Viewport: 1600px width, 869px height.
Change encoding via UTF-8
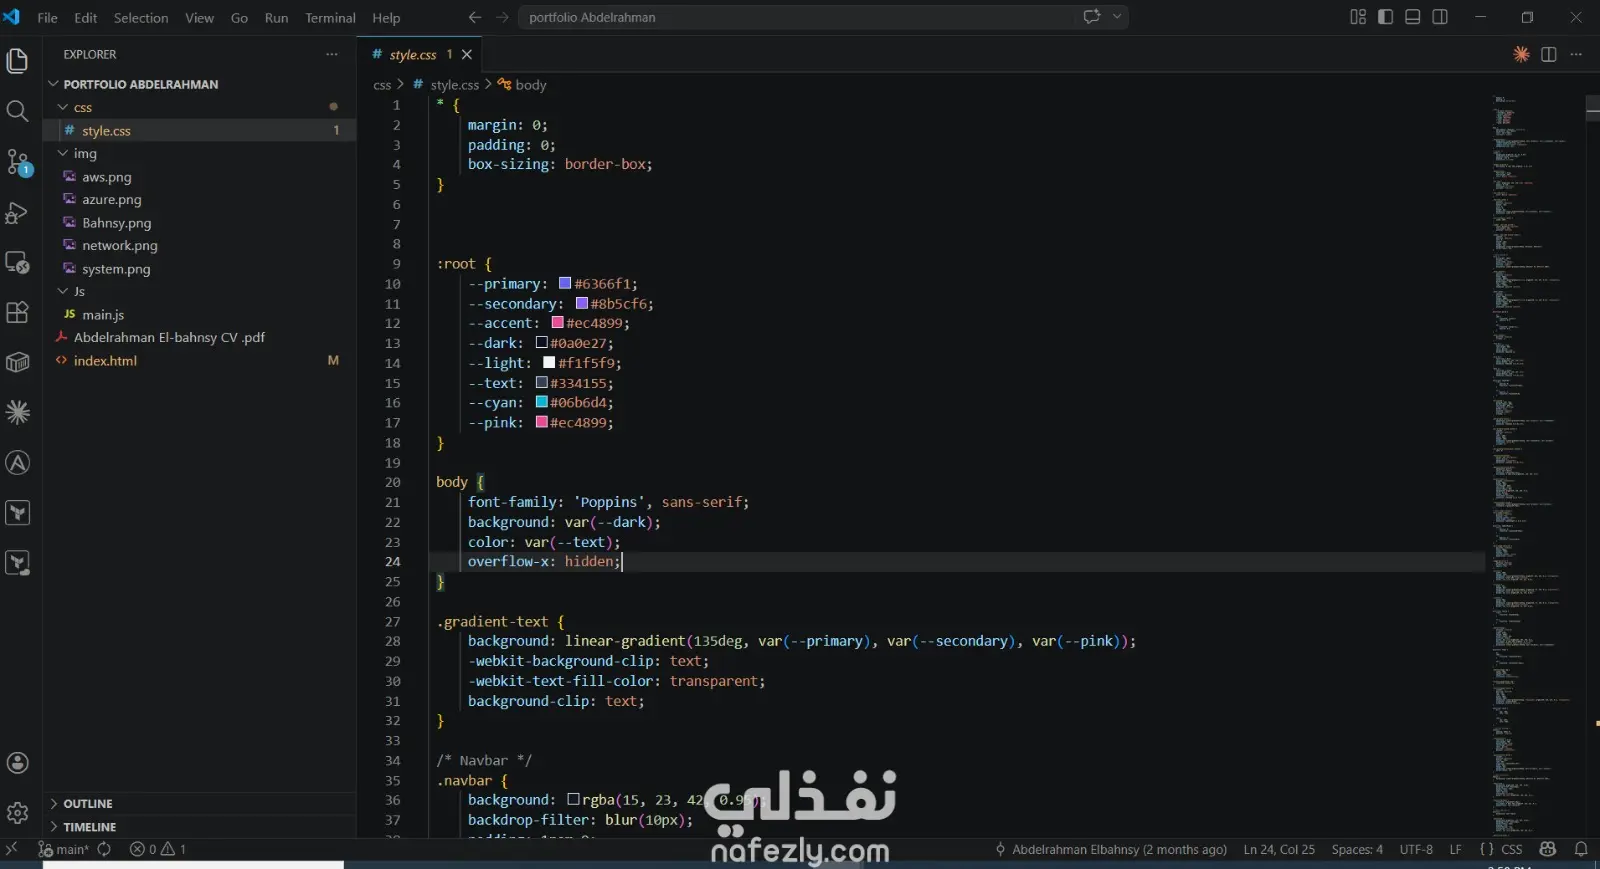click(1416, 849)
